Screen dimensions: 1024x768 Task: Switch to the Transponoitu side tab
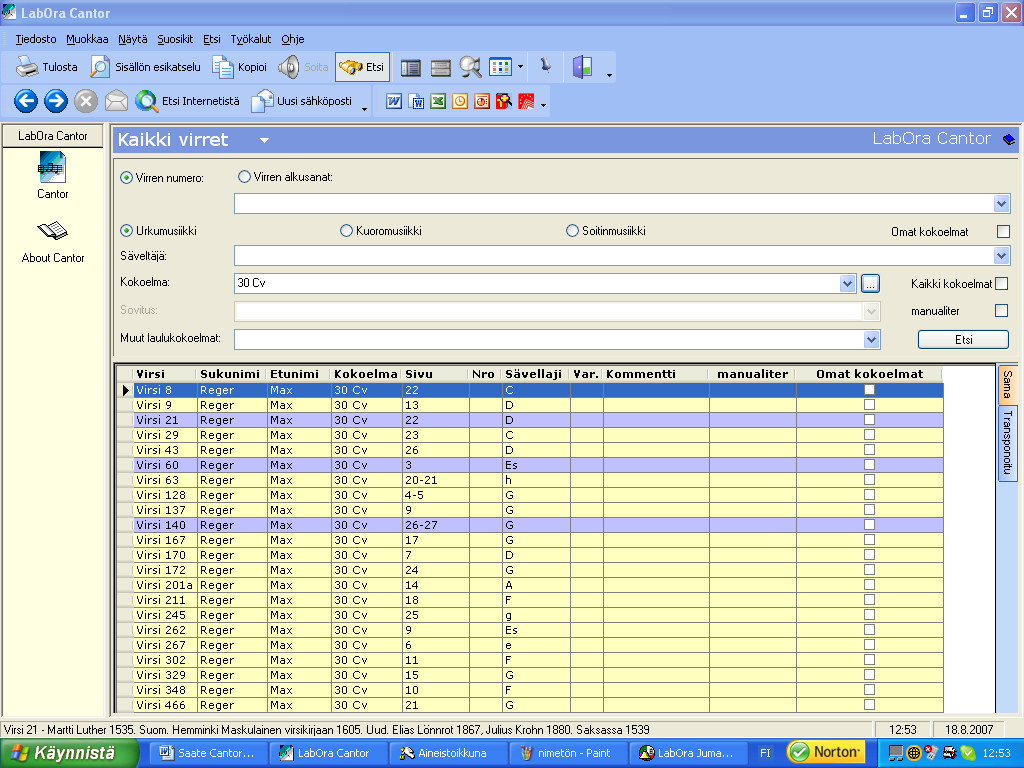1008,443
